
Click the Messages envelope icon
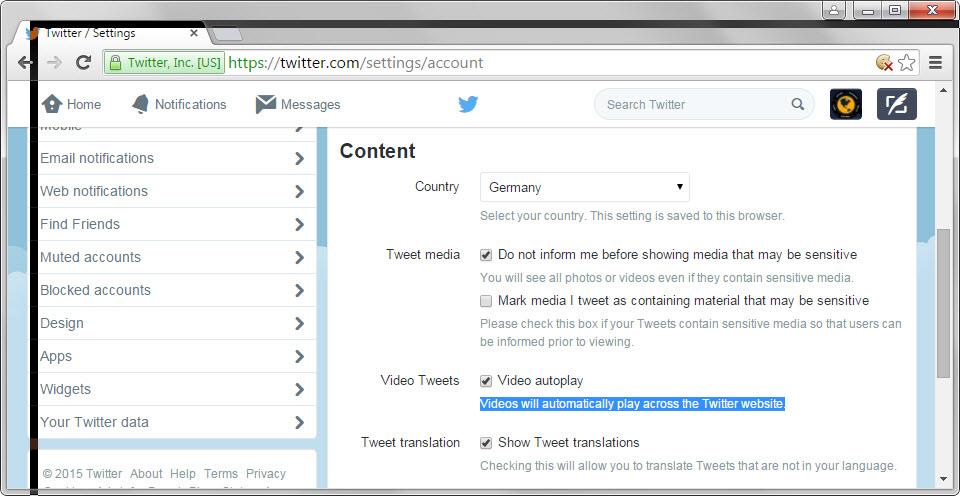pos(266,104)
